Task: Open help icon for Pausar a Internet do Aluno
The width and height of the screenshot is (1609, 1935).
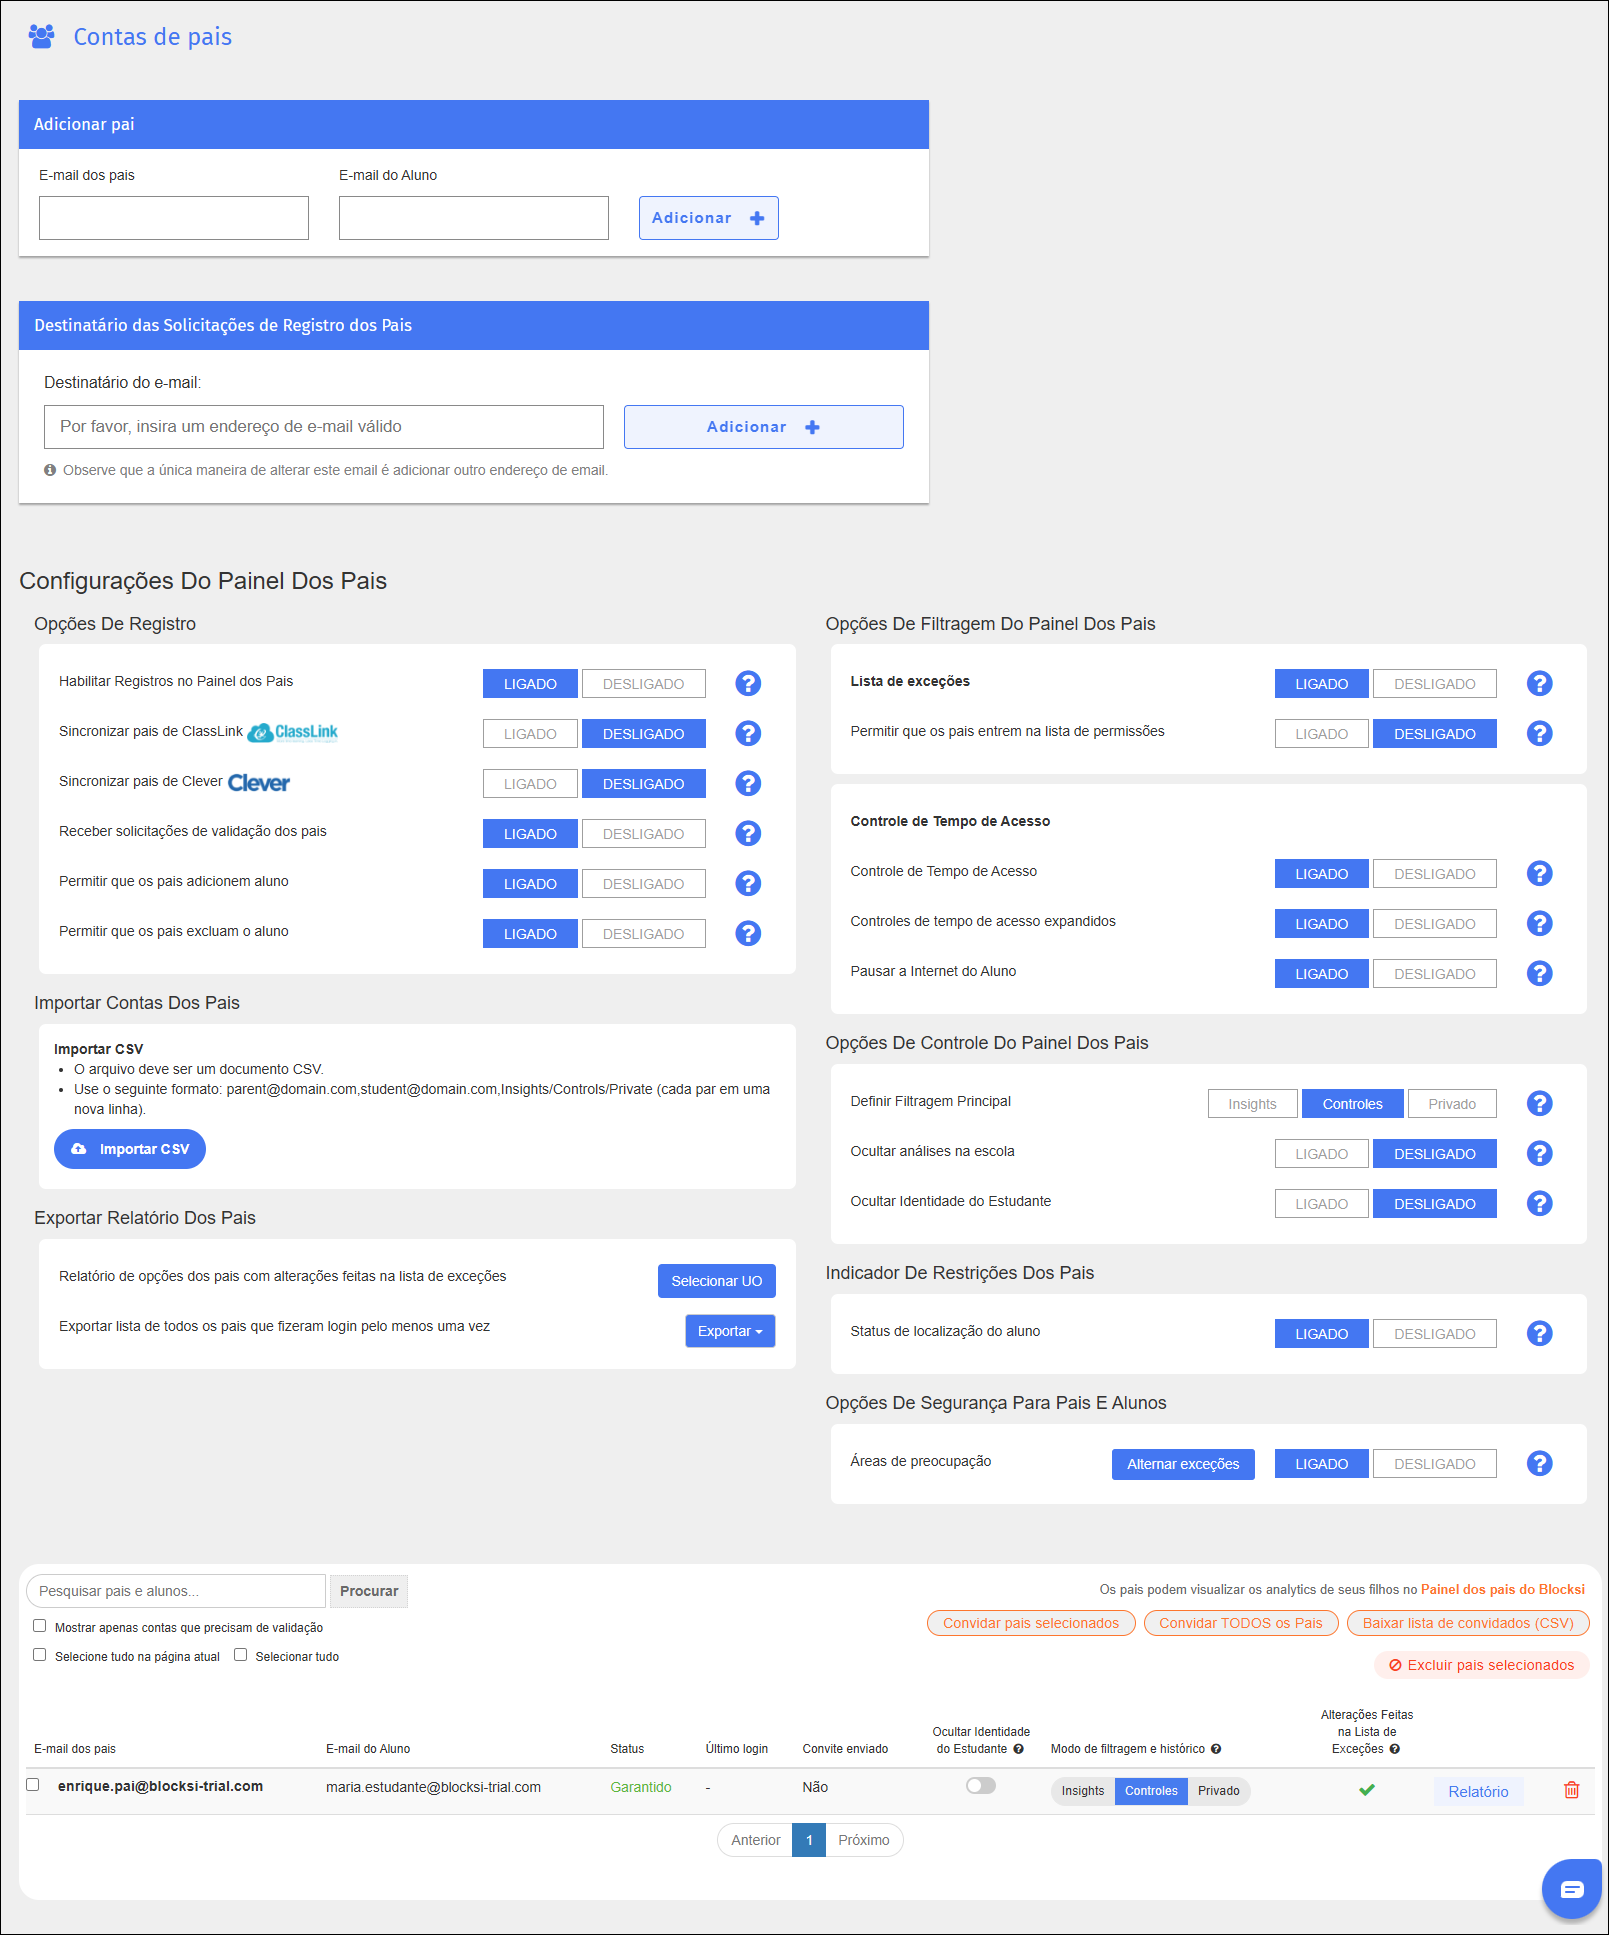Action: [1540, 973]
